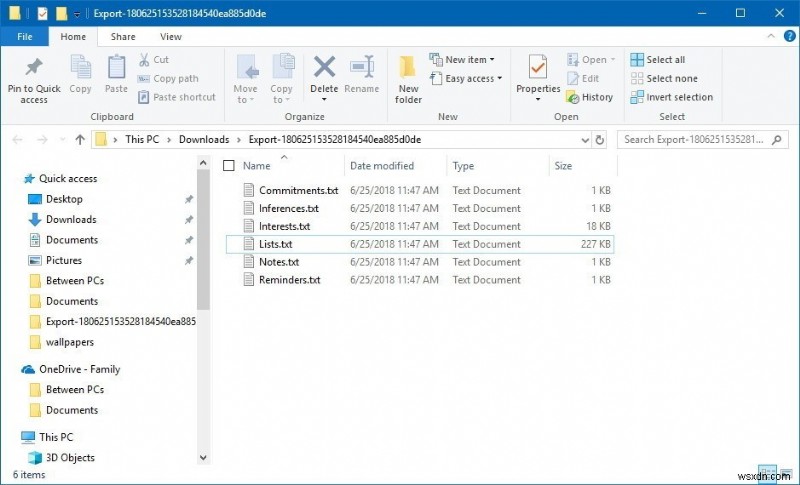
Task: Click the History icon in ribbon
Action: click(574, 97)
